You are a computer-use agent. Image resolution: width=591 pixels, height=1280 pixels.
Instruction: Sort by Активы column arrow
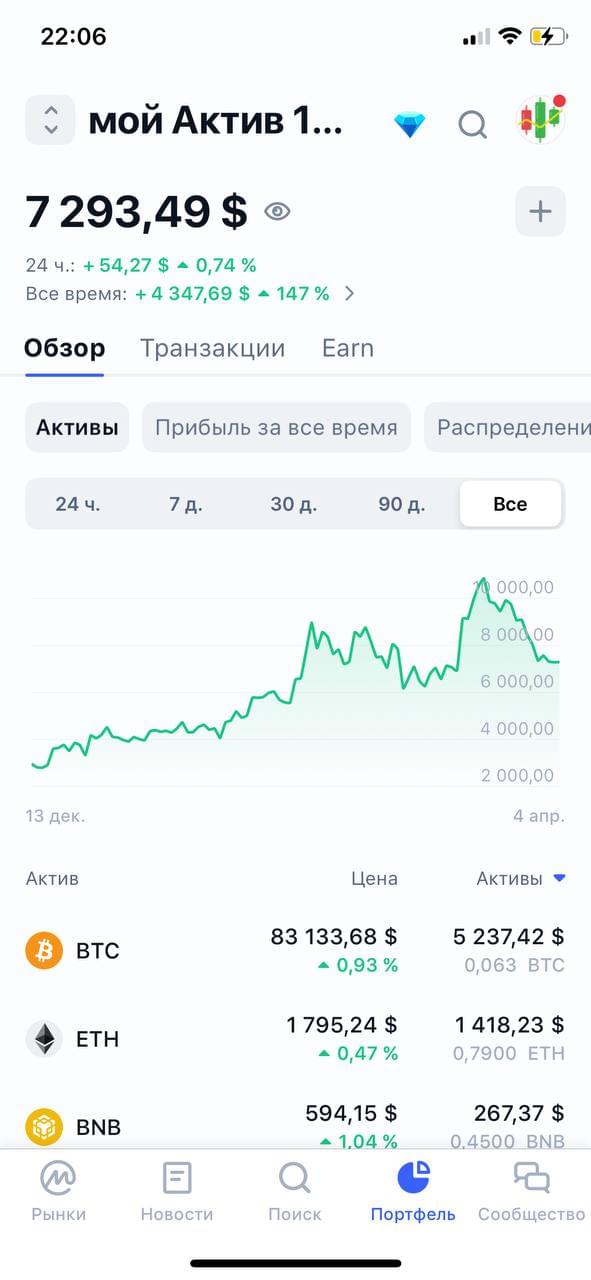pyautogui.click(x=559, y=878)
